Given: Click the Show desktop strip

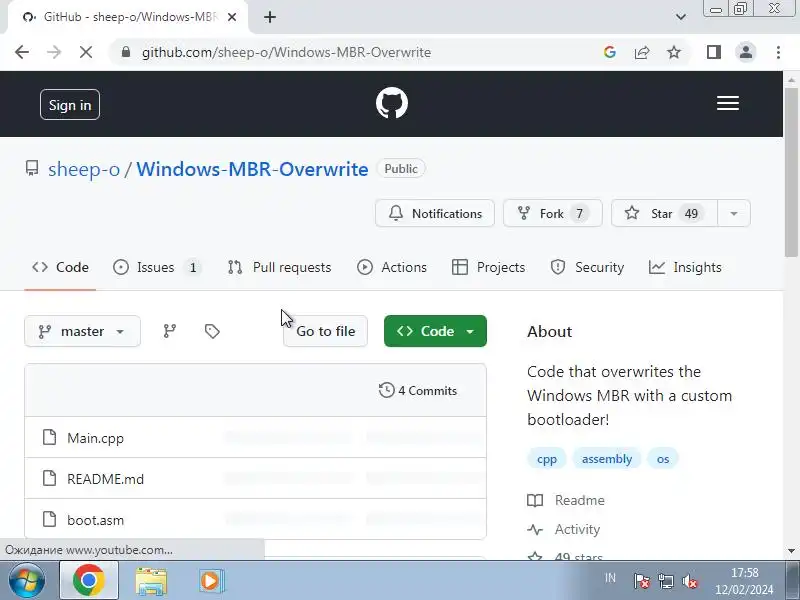Looking at the screenshot, I should (795, 581).
